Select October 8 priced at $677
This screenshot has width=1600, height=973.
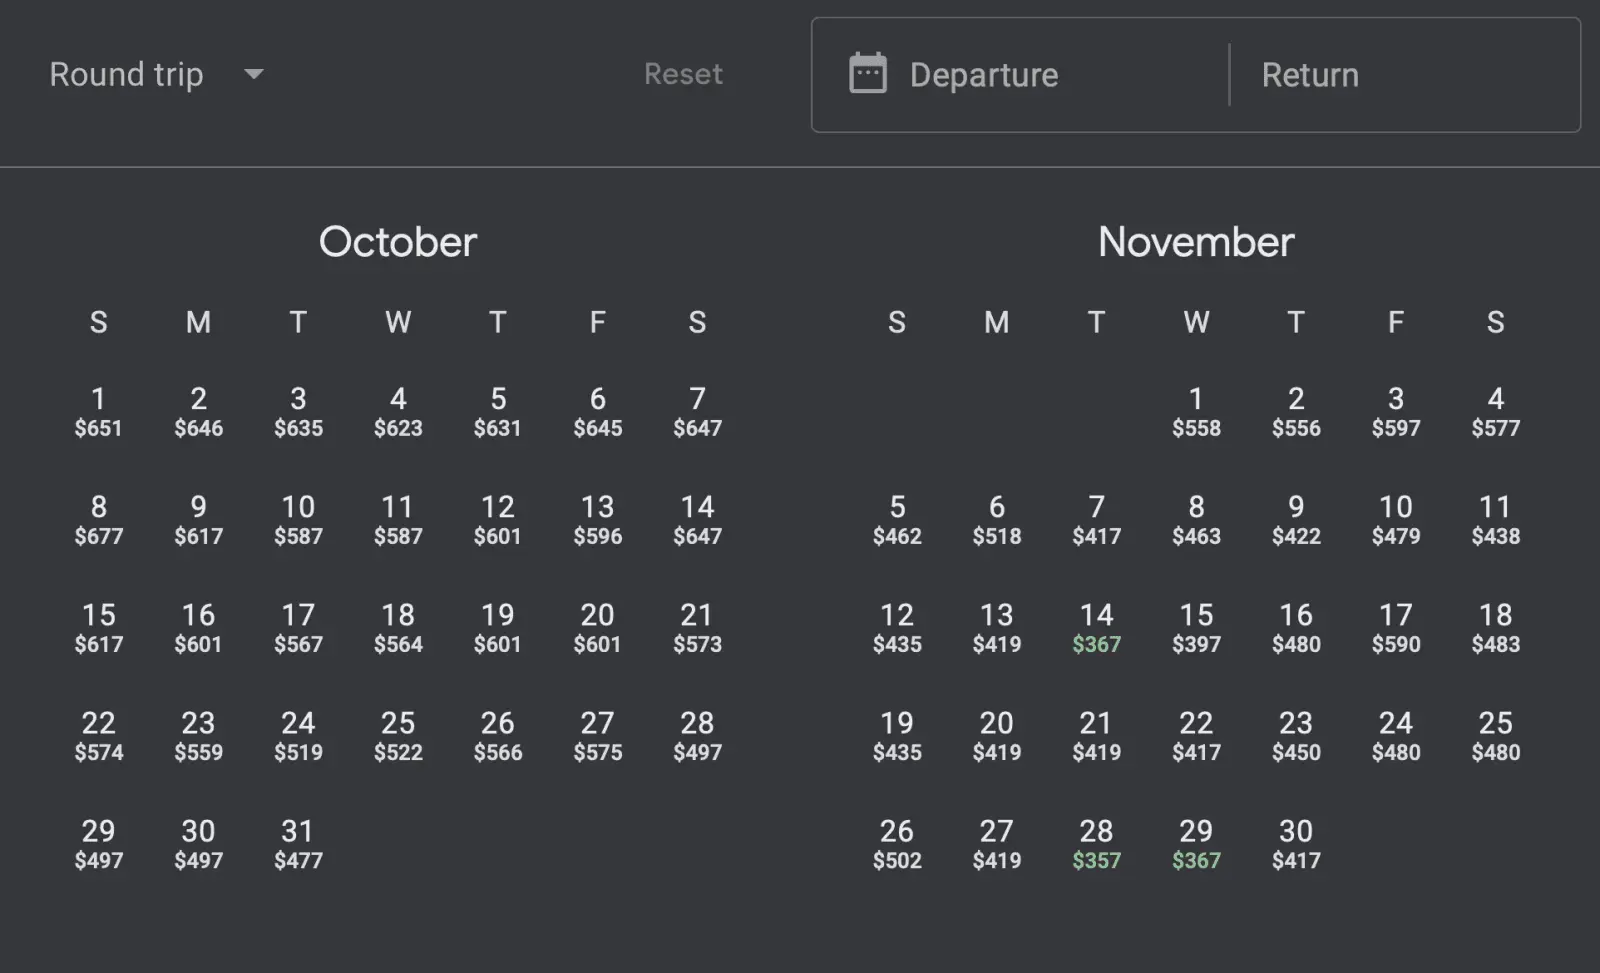tap(98, 519)
